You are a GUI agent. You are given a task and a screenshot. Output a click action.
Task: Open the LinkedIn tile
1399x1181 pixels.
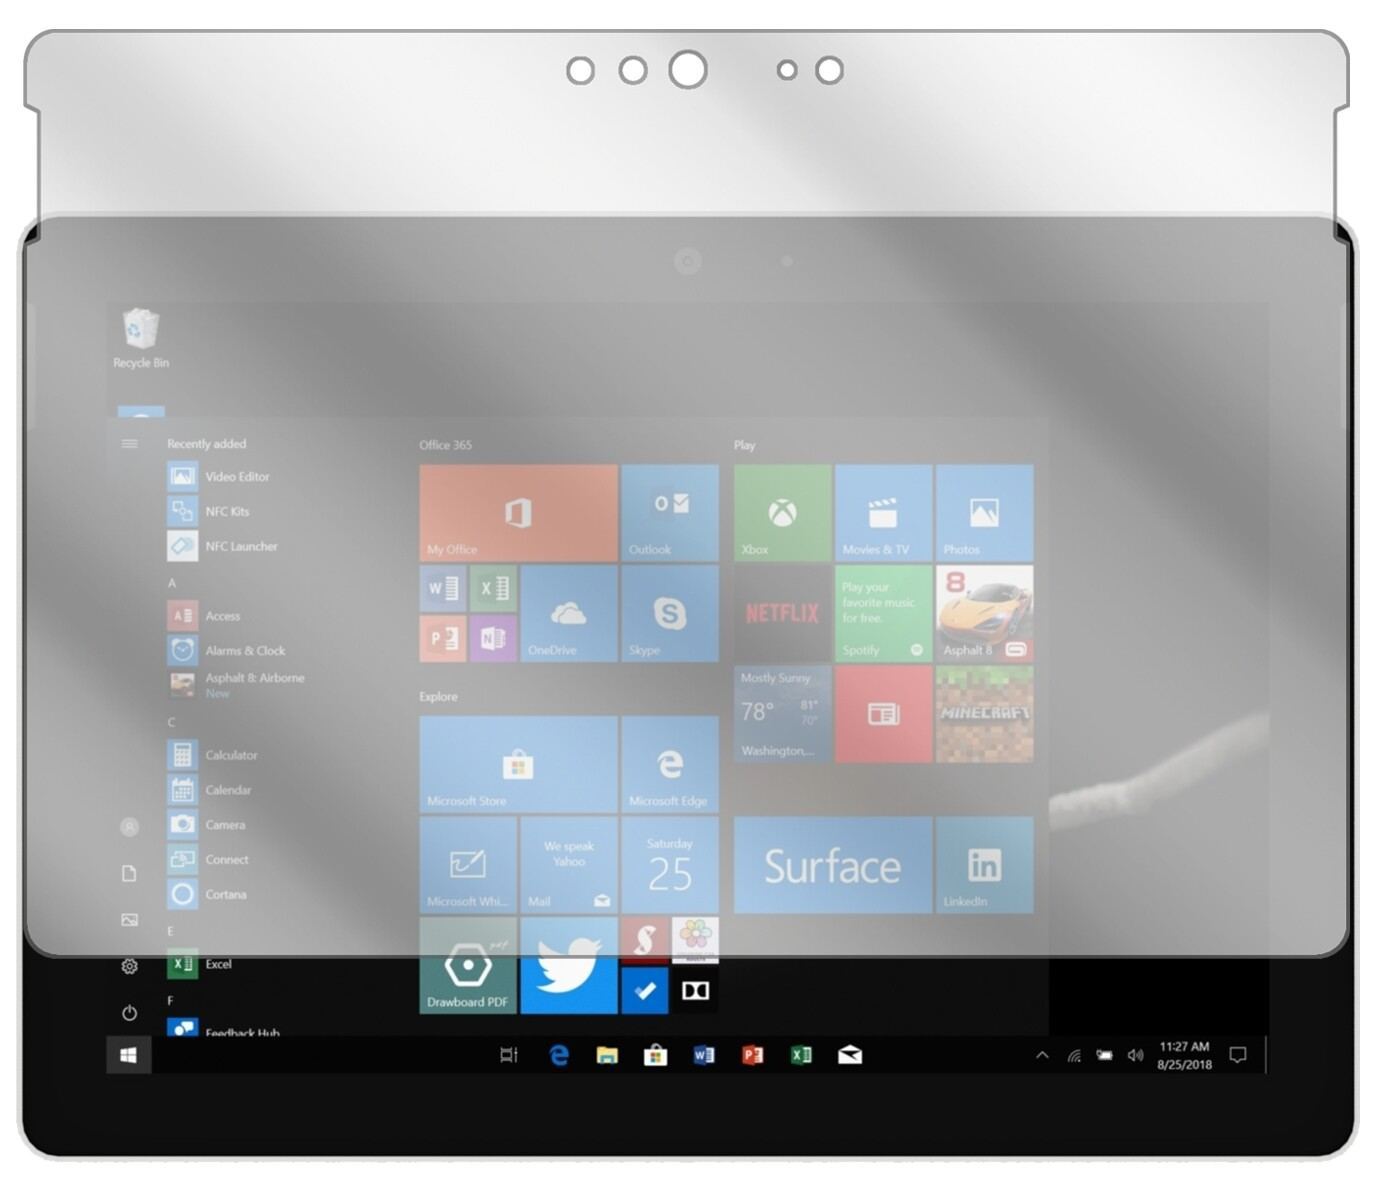[985, 865]
